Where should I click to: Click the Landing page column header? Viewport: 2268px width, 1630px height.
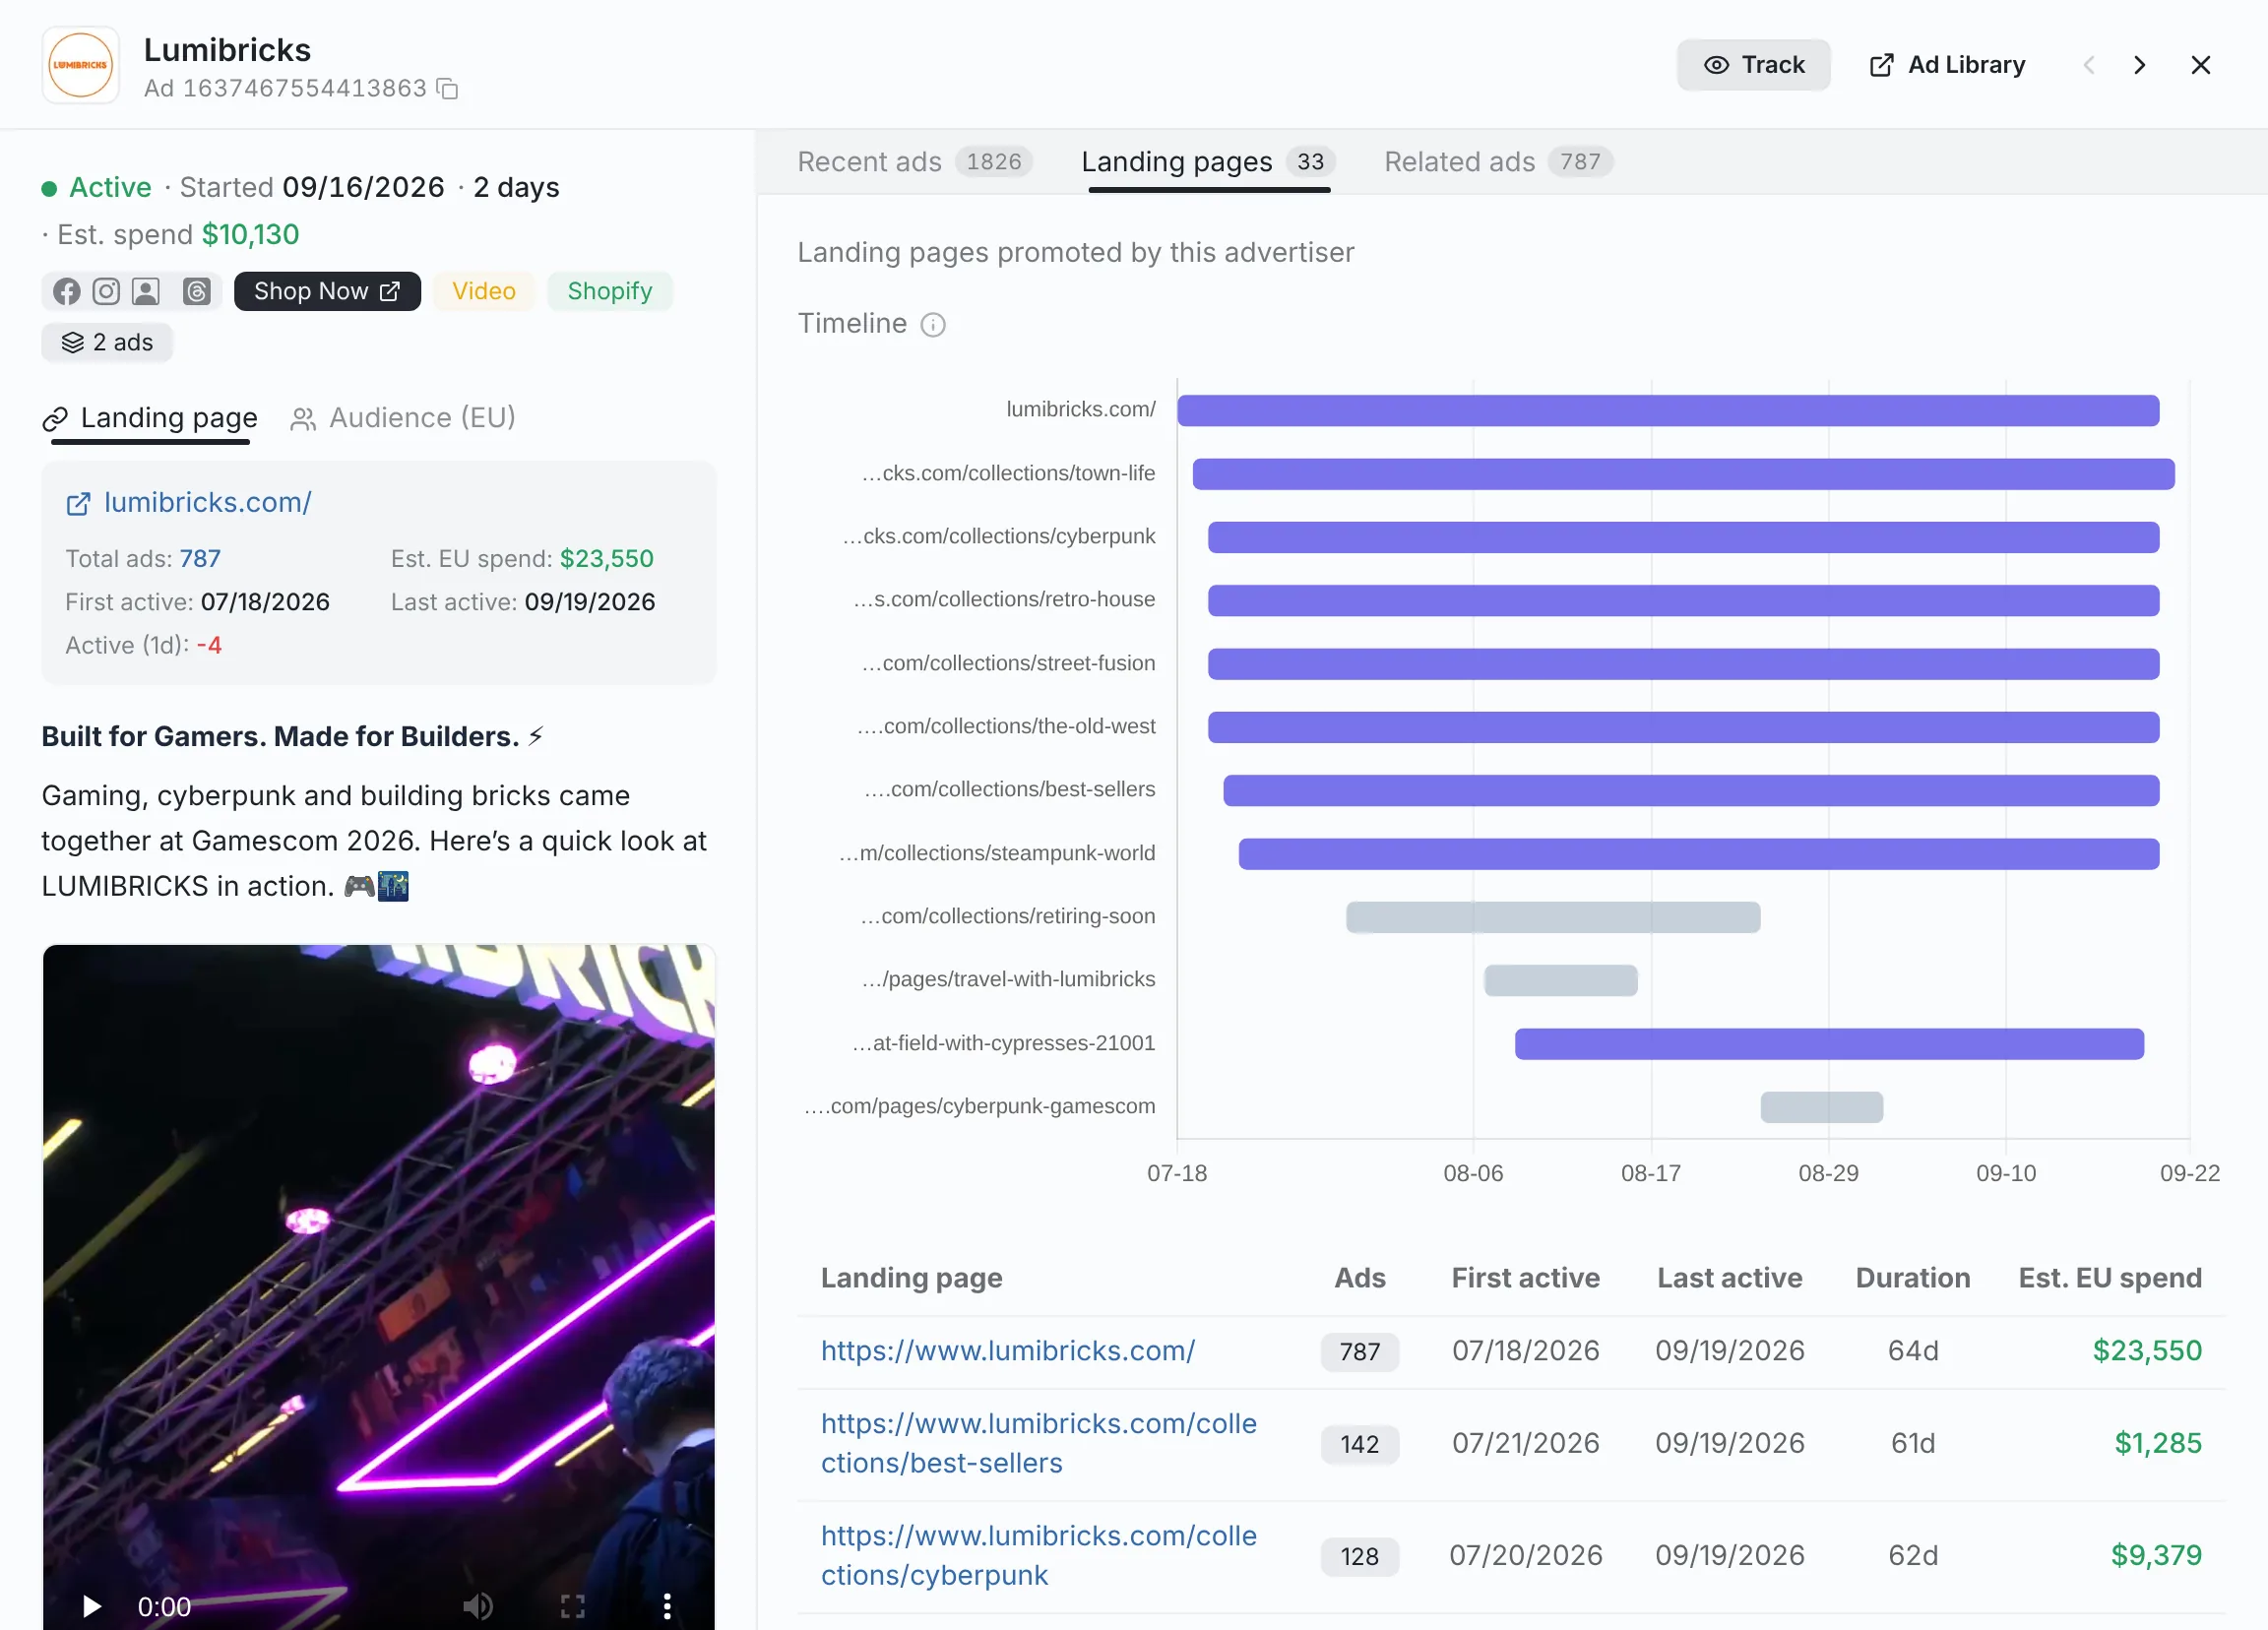pyautogui.click(x=912, y=1278)
